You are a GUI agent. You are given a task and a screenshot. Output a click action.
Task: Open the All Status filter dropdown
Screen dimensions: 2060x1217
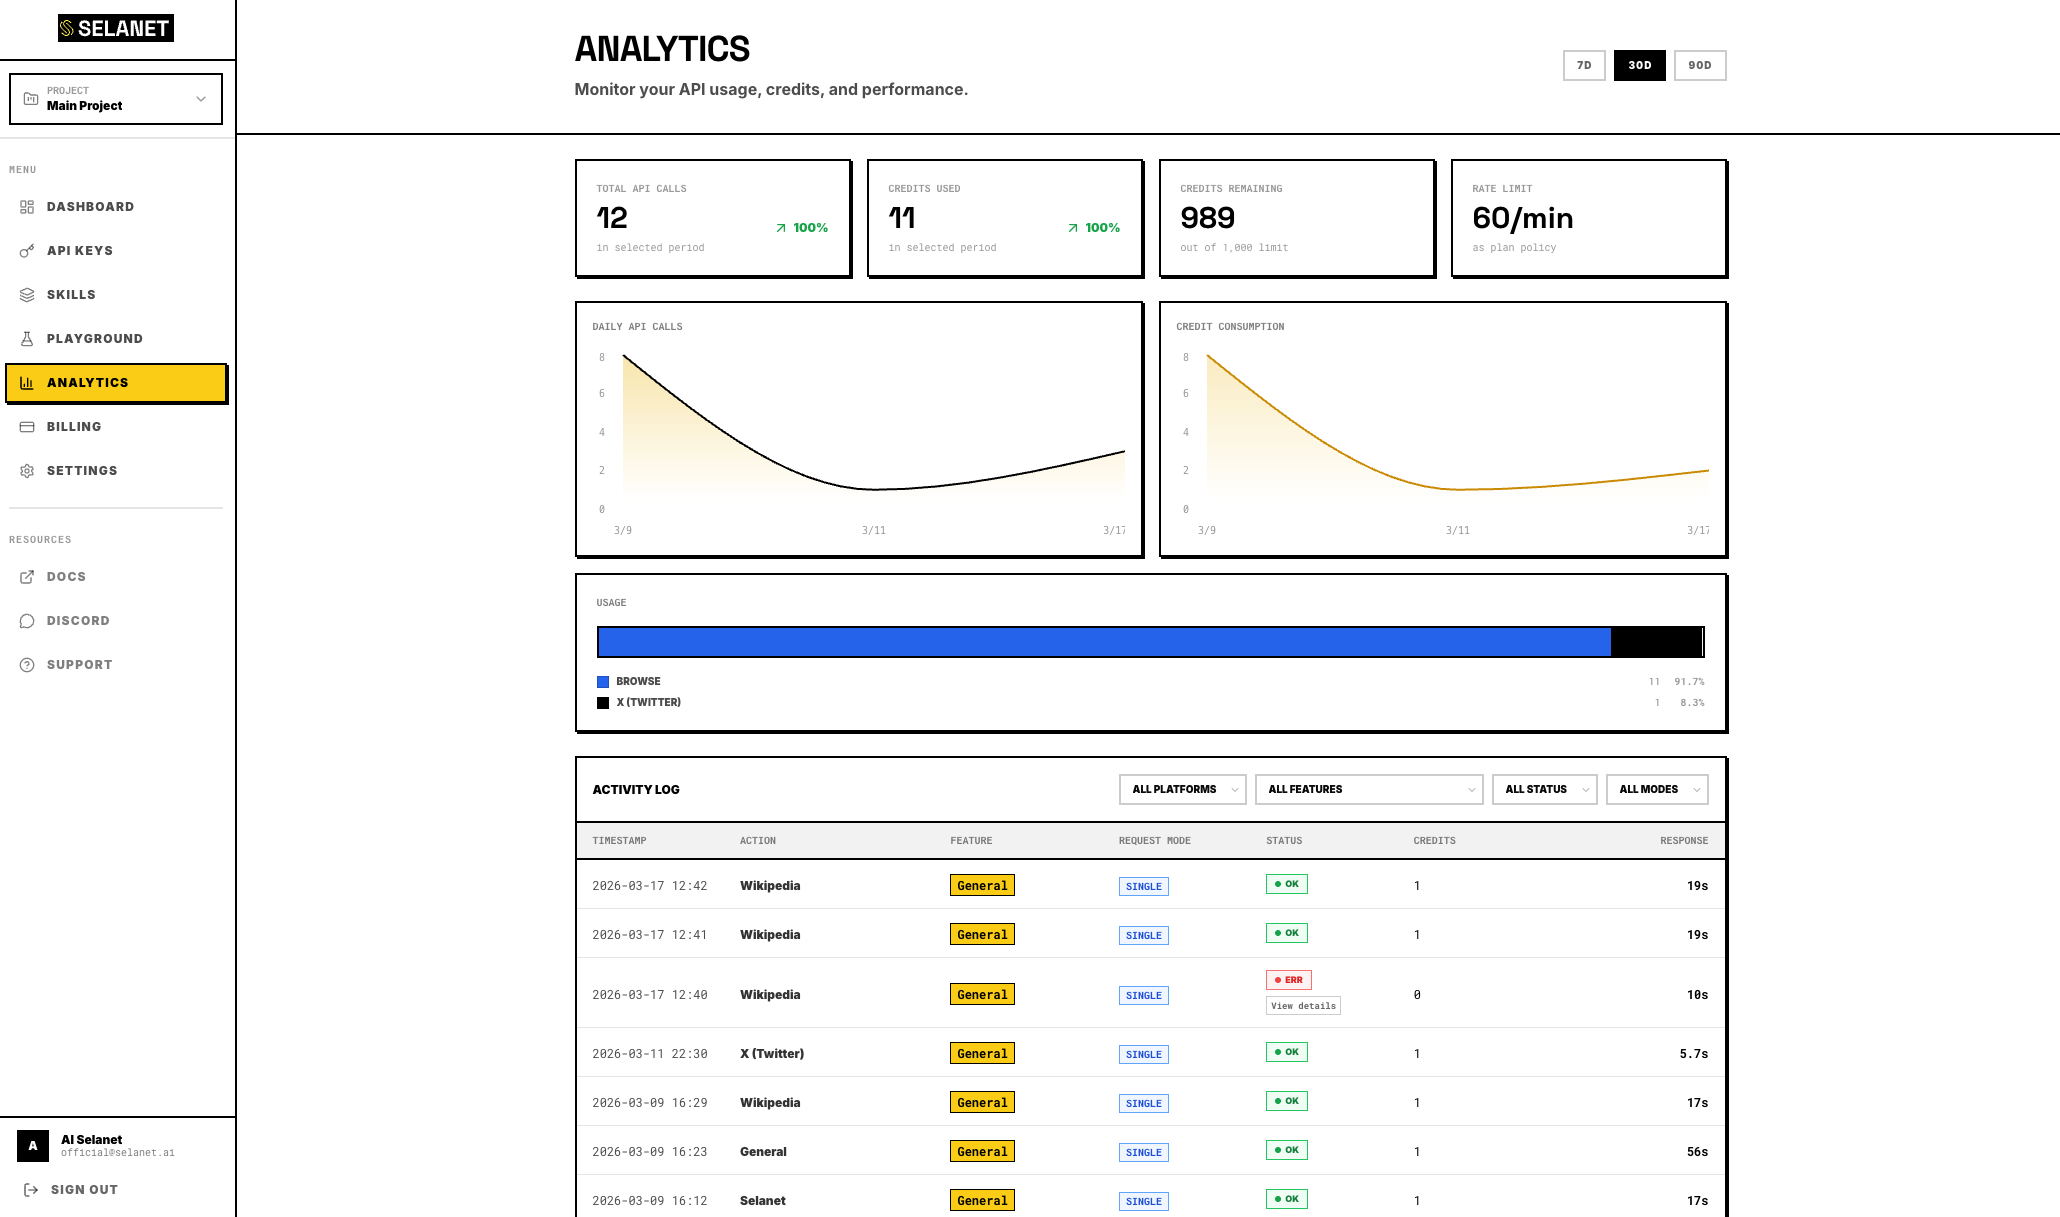pos(1543,789)
